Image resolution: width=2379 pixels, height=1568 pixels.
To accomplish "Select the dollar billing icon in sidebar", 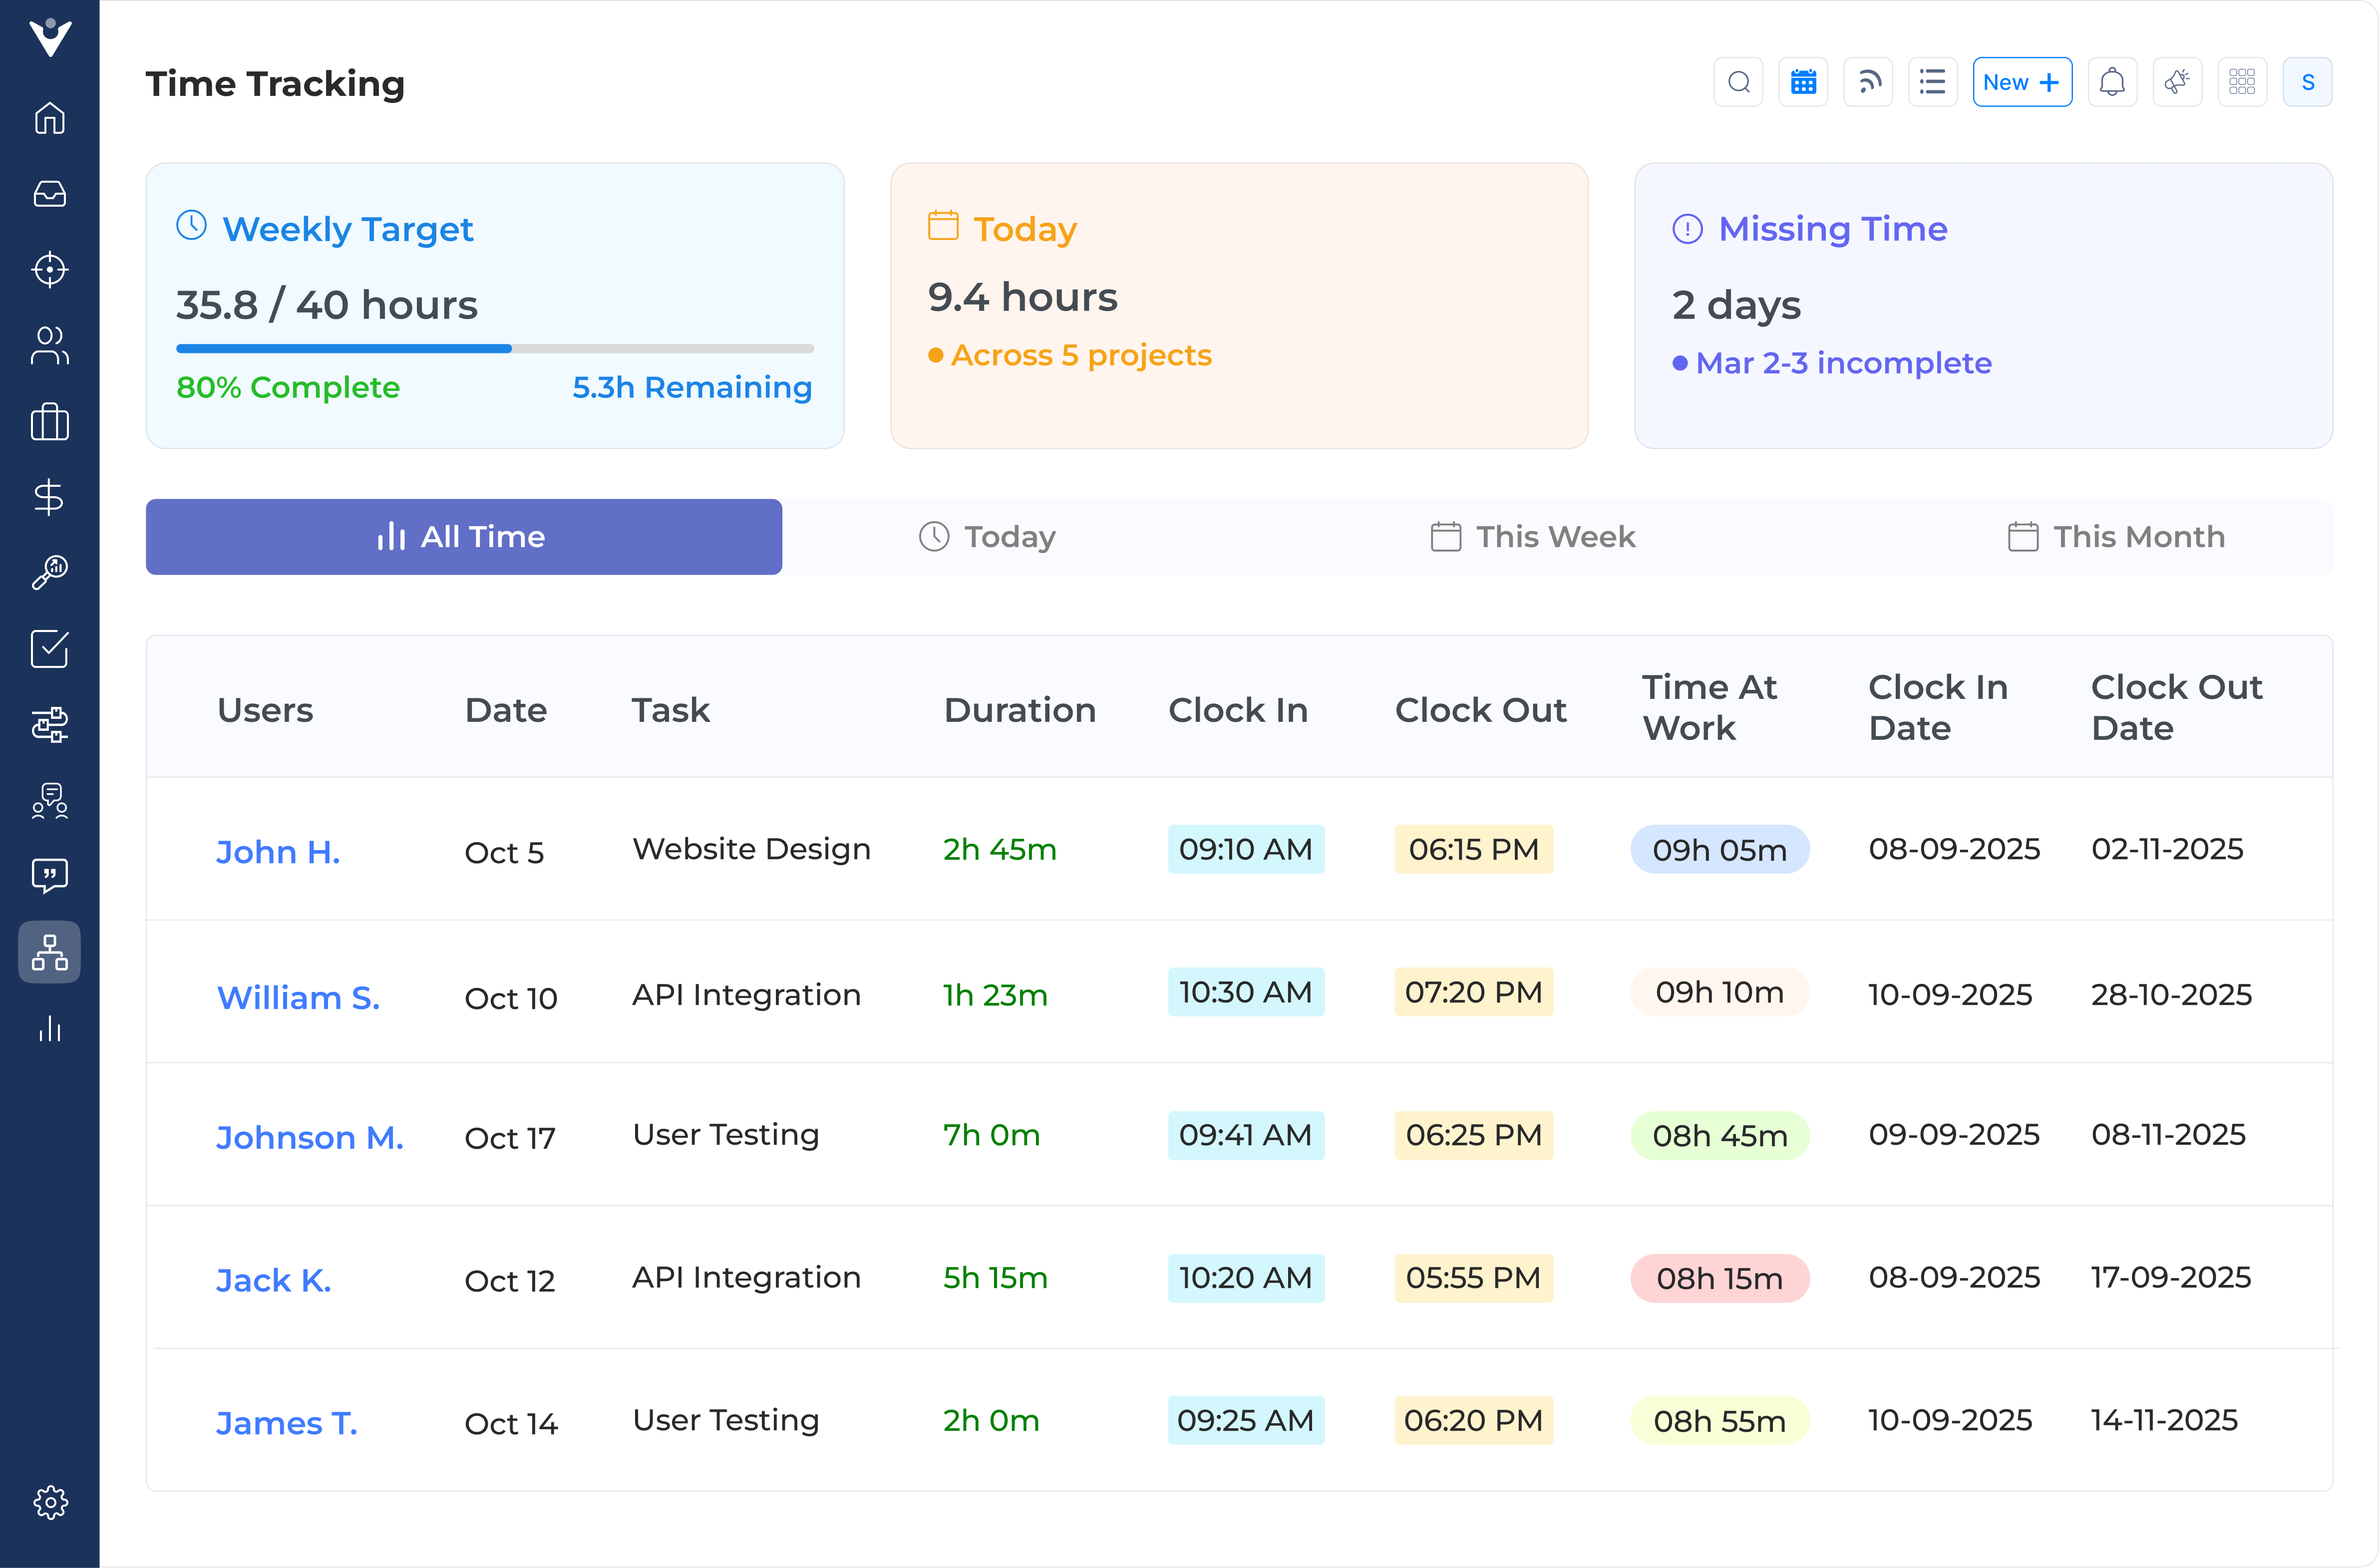I will pos(49,498).
